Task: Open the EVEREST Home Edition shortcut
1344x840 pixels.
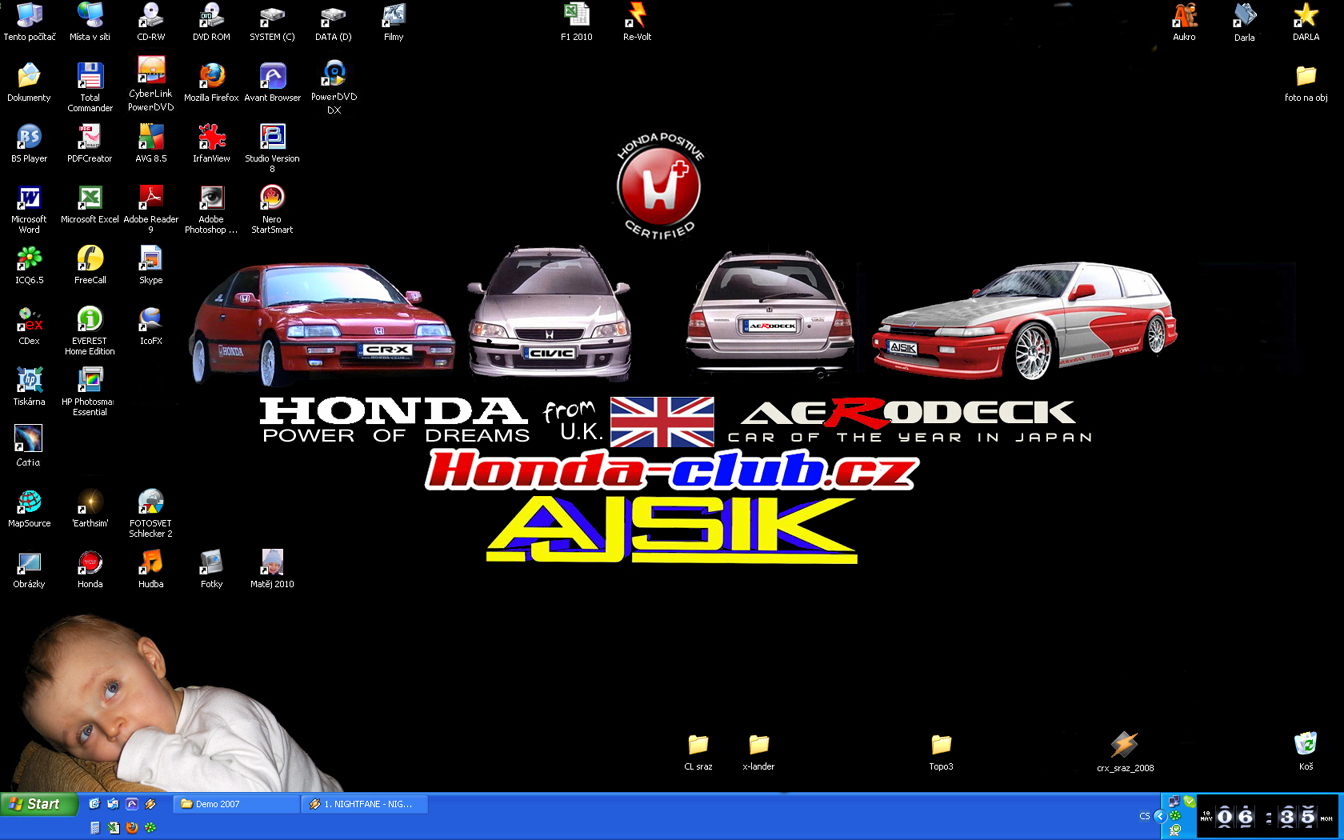Action: point(90,320)
